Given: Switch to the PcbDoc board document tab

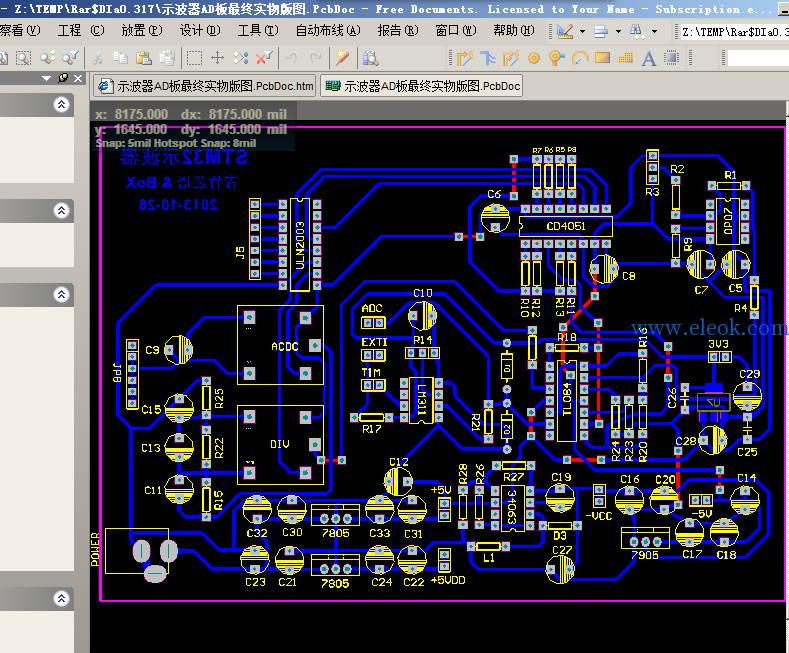Looking at the screenshot, I should click(422, 86).
